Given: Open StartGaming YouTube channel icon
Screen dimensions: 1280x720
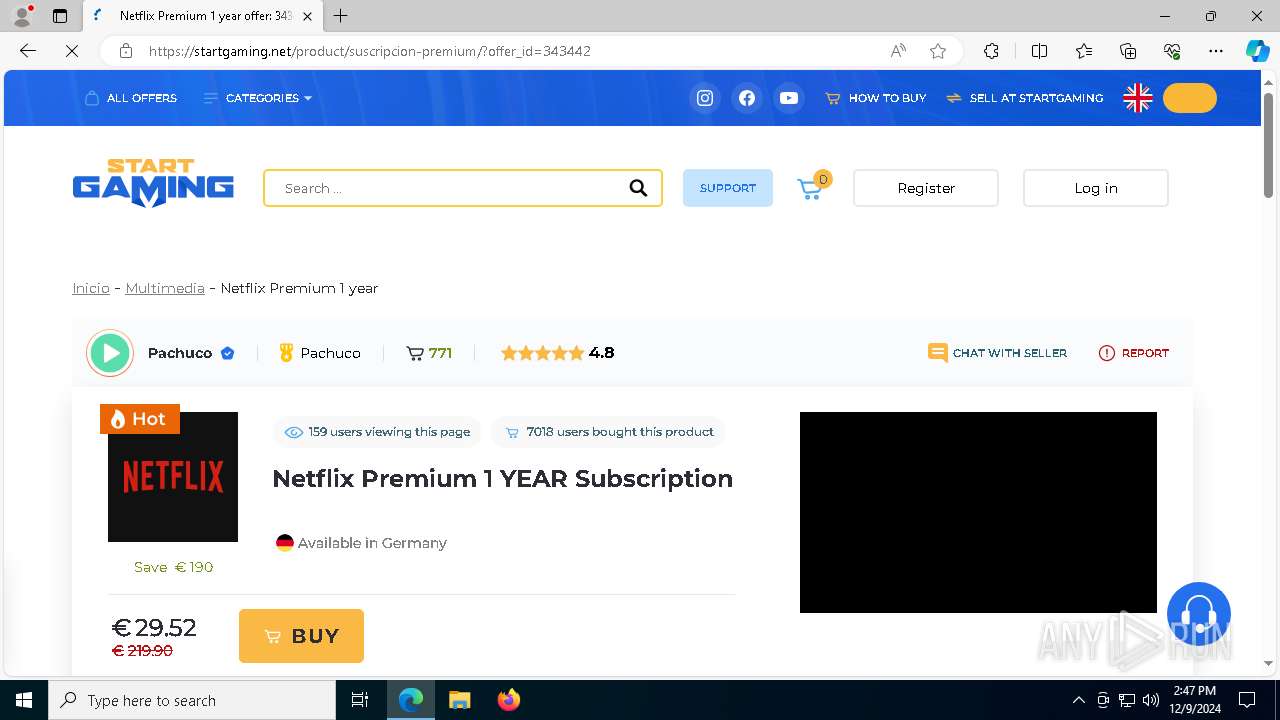Looking at the screenshot, I should coord(789,98).
